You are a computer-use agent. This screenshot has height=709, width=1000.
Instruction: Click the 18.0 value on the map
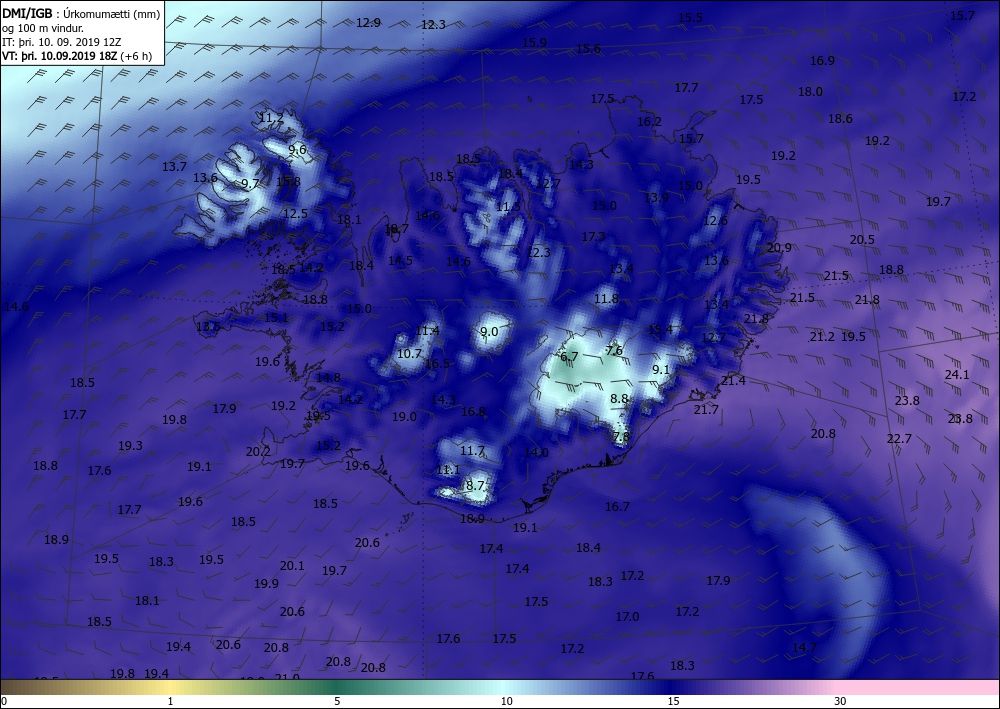pos(811,91)
